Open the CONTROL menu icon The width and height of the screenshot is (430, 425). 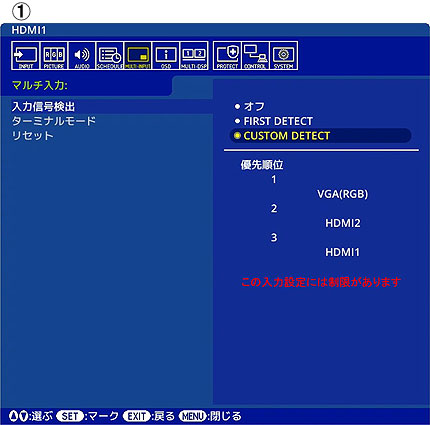[255, 56]
